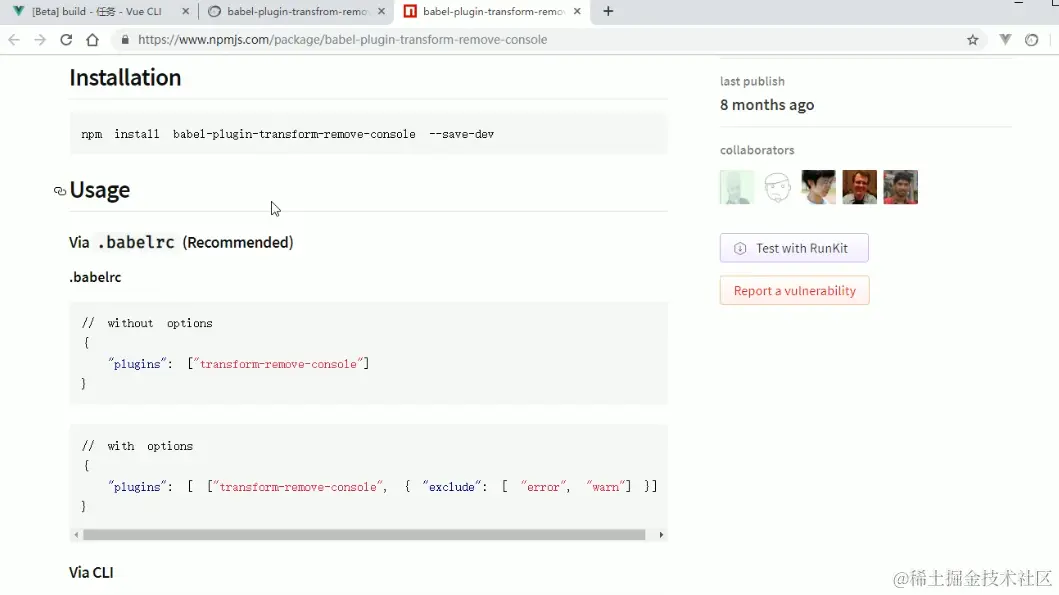
Task: Click the bold '.babelrc' filename label
Action: (95, 277)
